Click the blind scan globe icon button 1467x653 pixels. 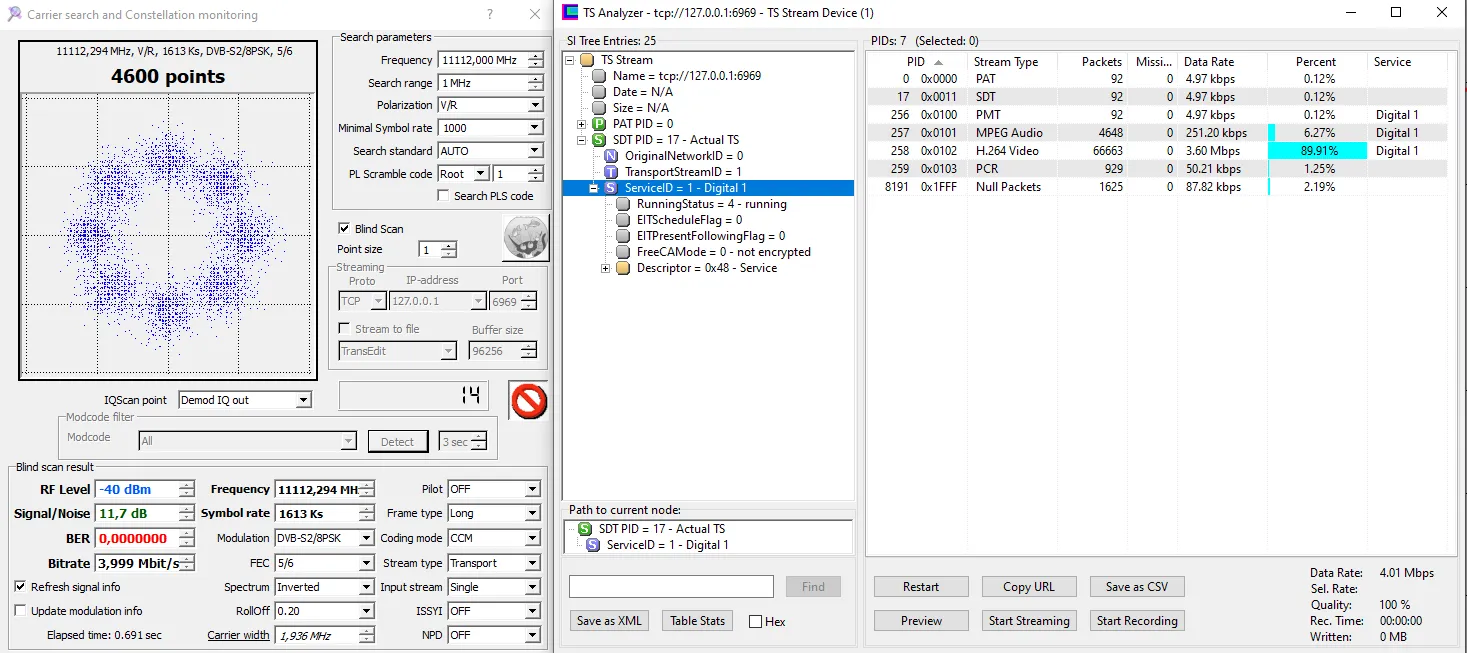coord(526,238)
